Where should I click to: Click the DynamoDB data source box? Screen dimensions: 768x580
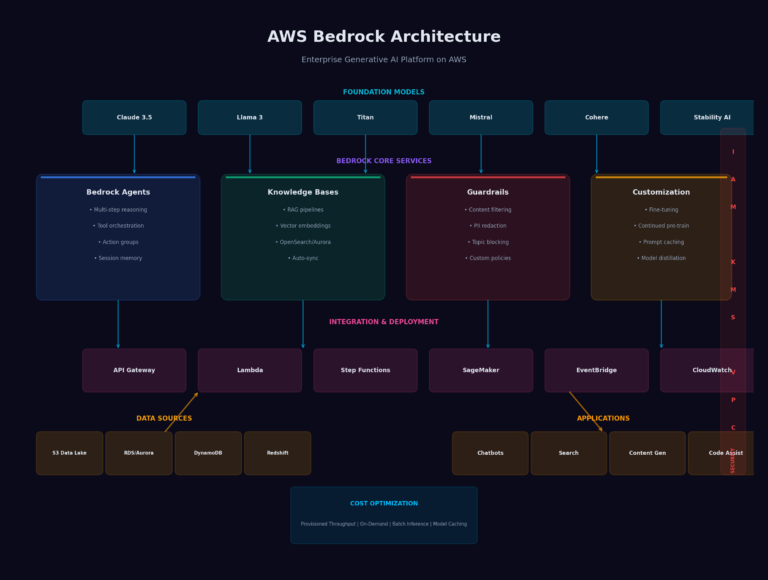coord(208,453)
